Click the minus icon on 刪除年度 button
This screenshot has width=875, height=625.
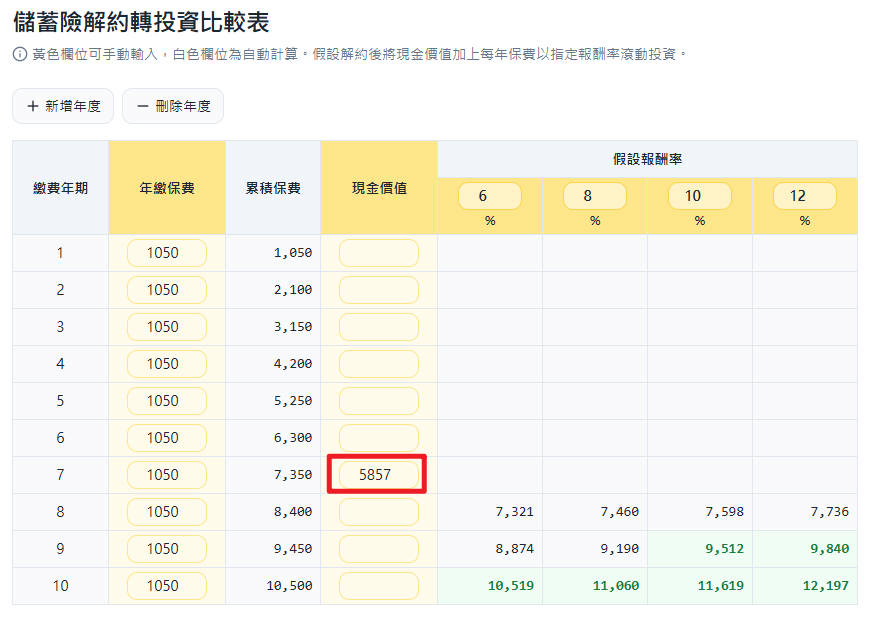tap(140, 105)
